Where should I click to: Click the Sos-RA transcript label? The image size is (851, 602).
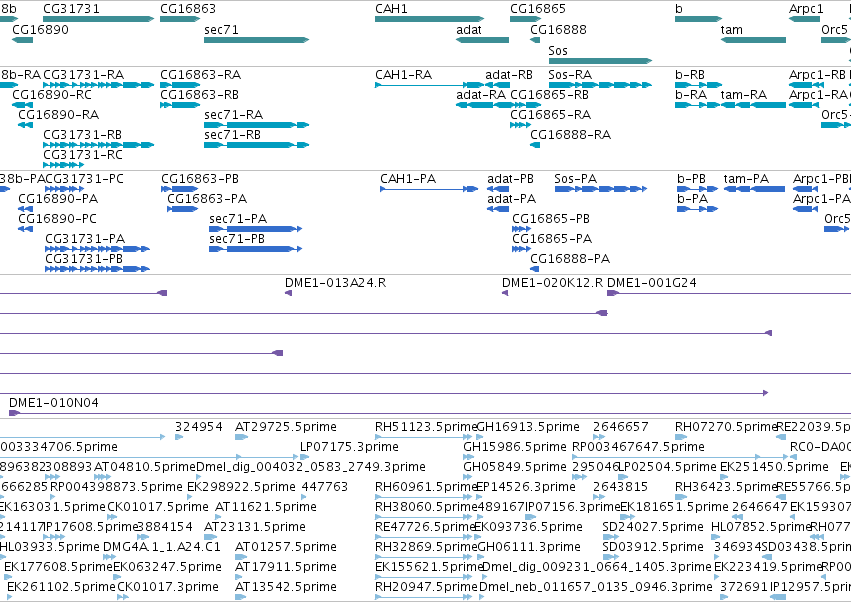570,74
